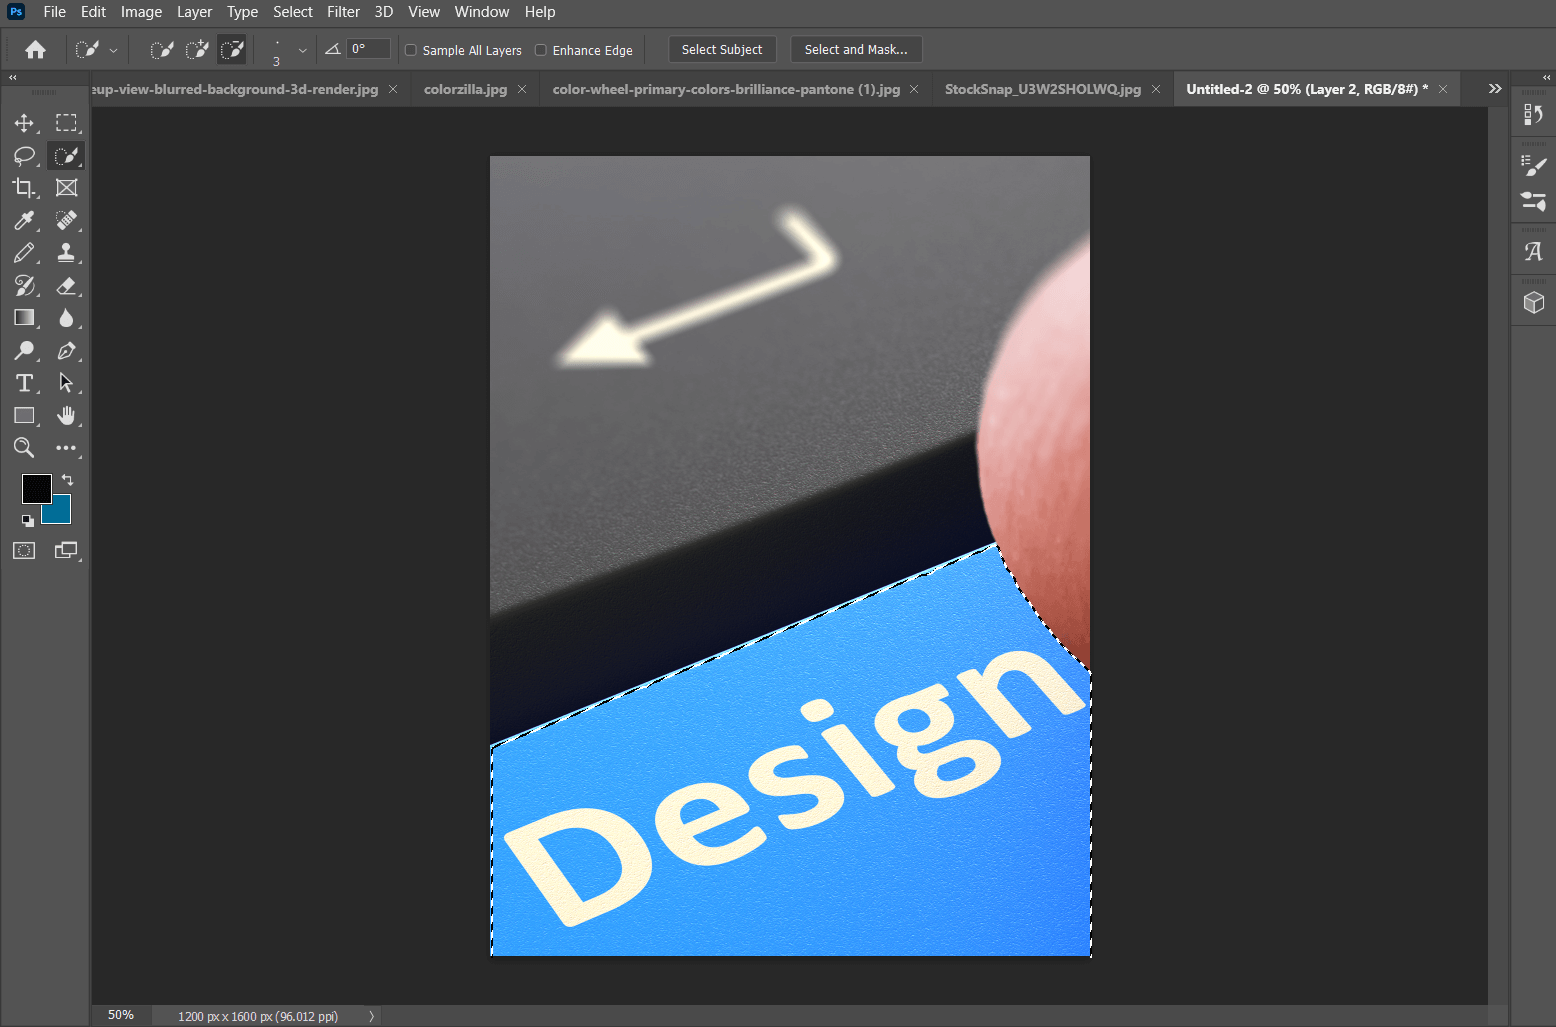
Task: Open the tool preset picker dropdown
Action: pos(113,48)
